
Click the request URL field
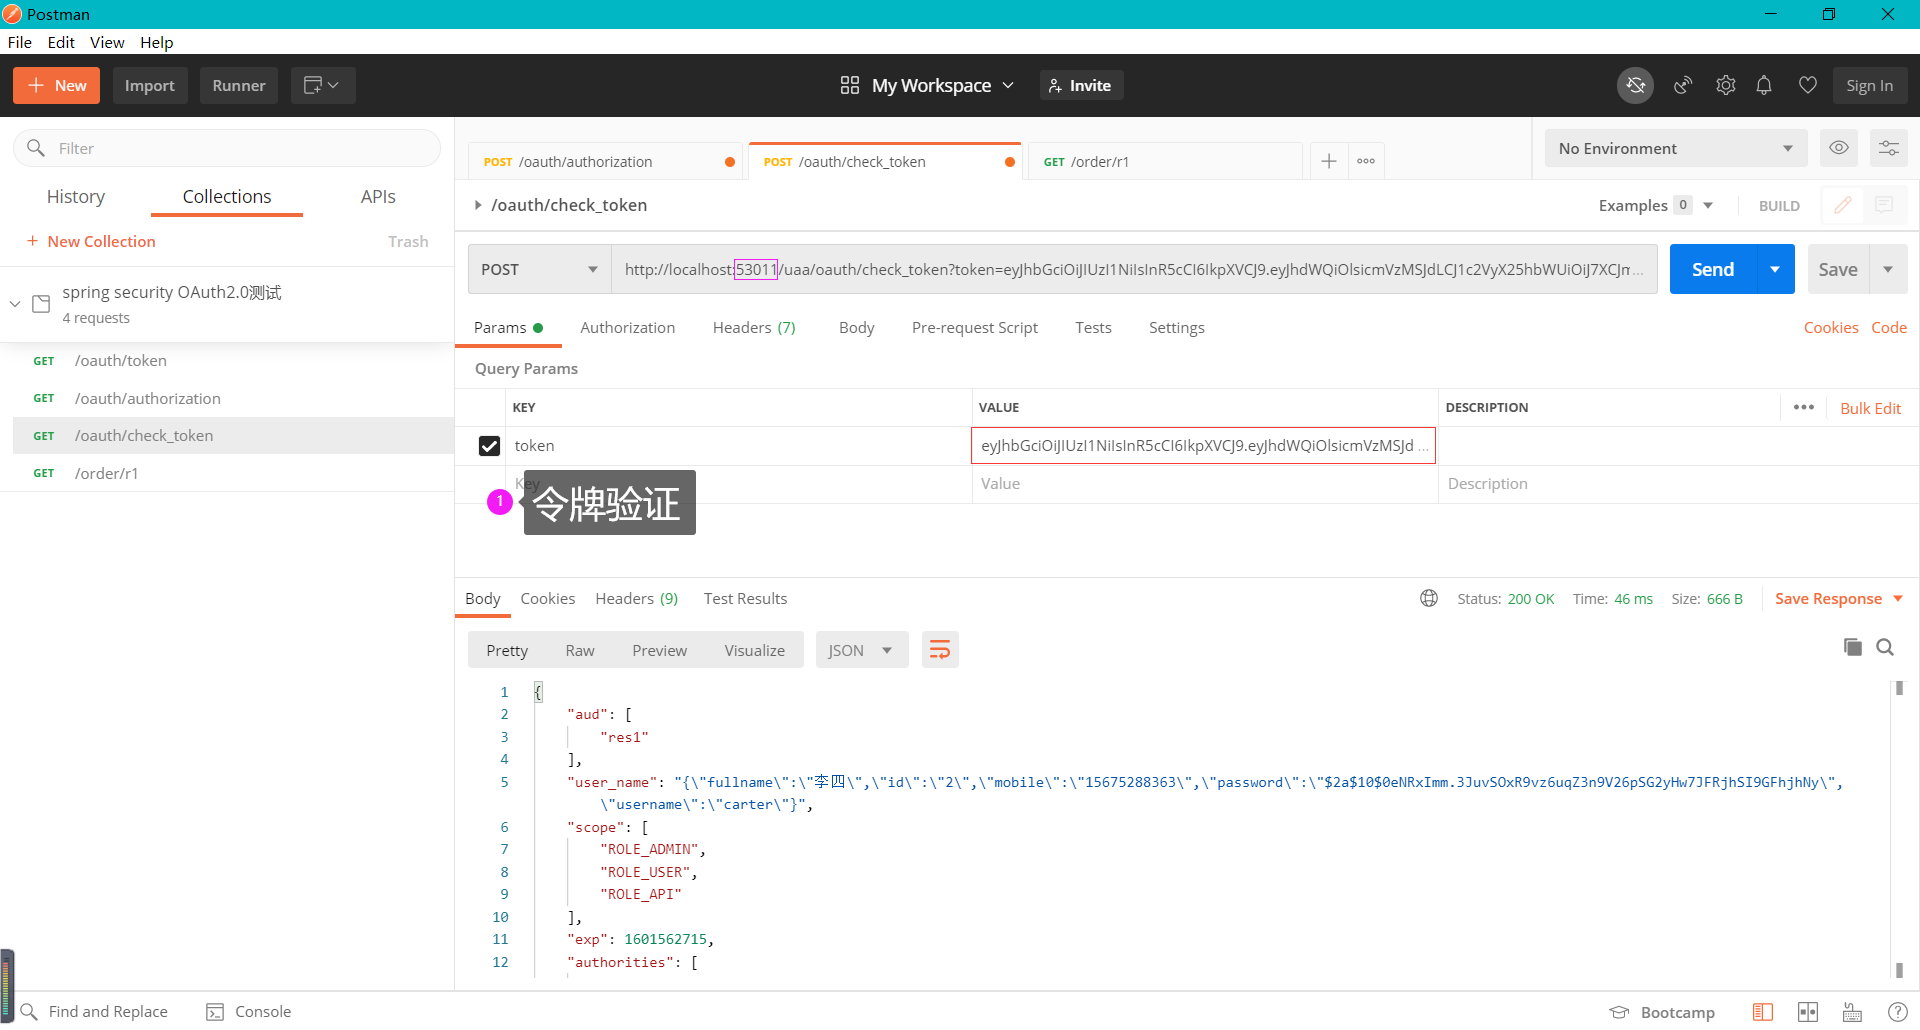point(1134,269)
